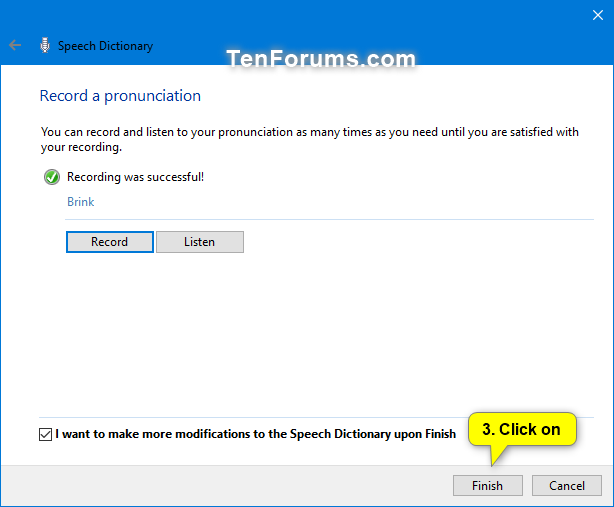Close the Speech Dictionary window
This screenshot has height=507, width=614.
(x=598, y=15)
